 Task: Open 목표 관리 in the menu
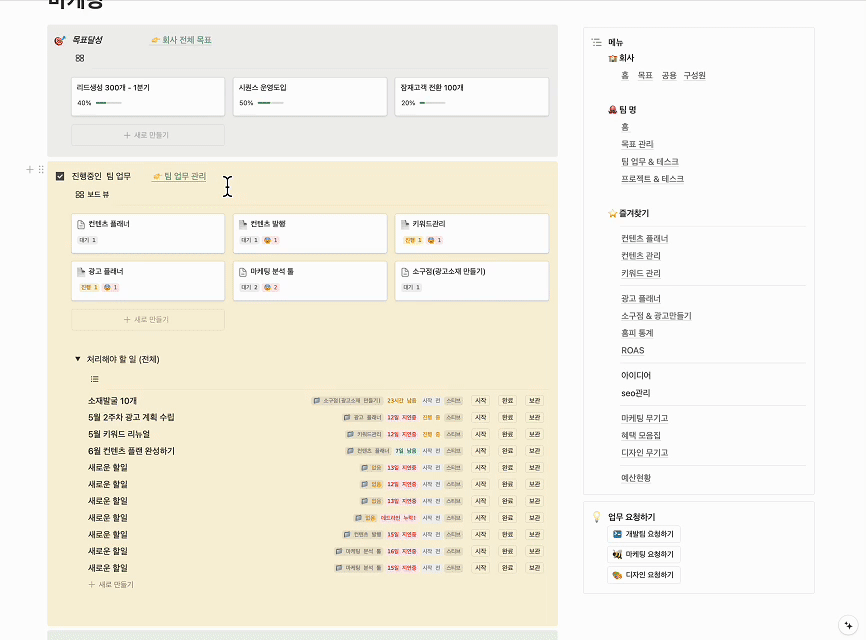pos(637,144)
